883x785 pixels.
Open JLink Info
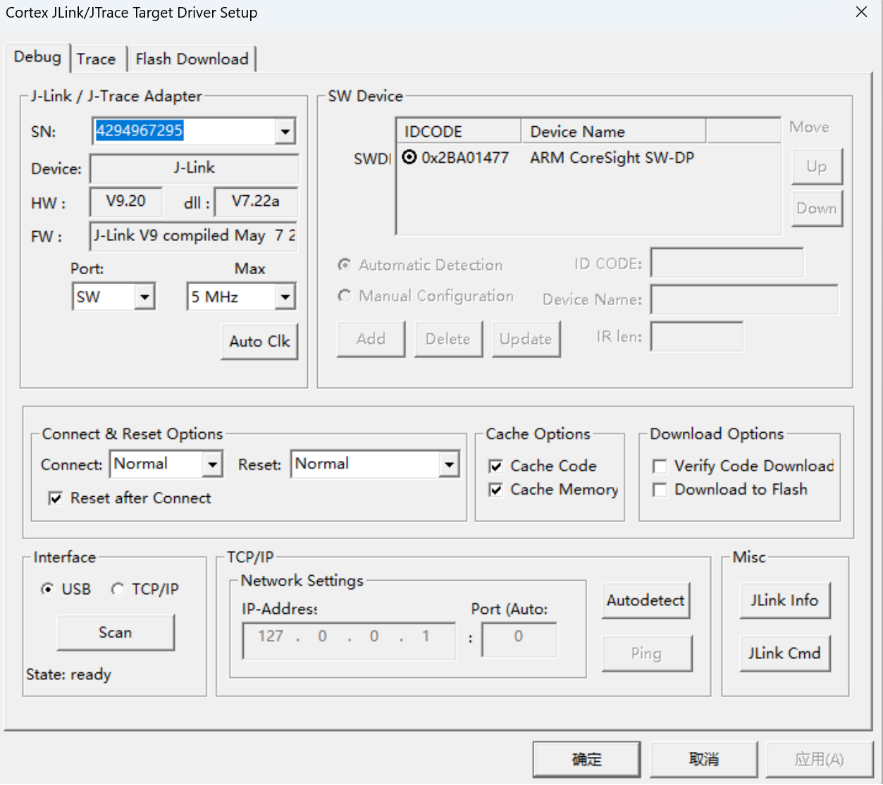click(785, 601)
